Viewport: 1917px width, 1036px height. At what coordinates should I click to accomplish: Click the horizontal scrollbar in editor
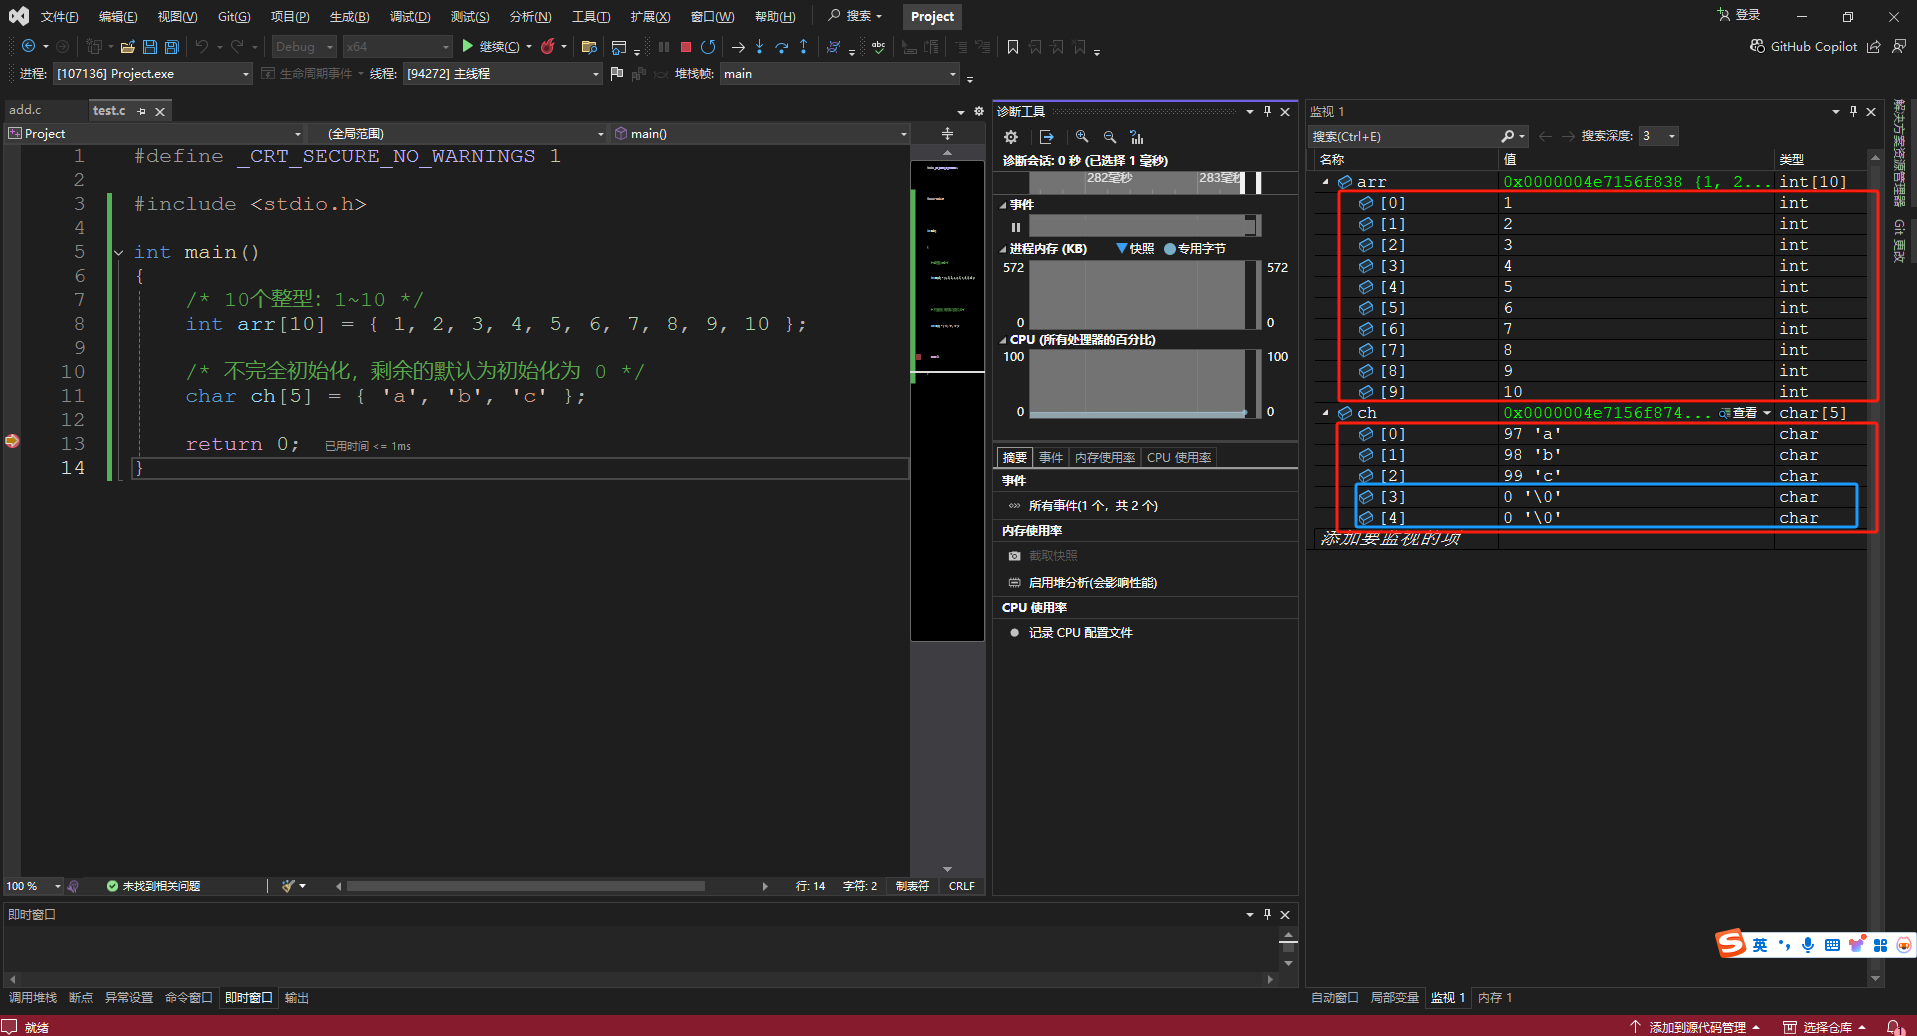tap(525, 886)
